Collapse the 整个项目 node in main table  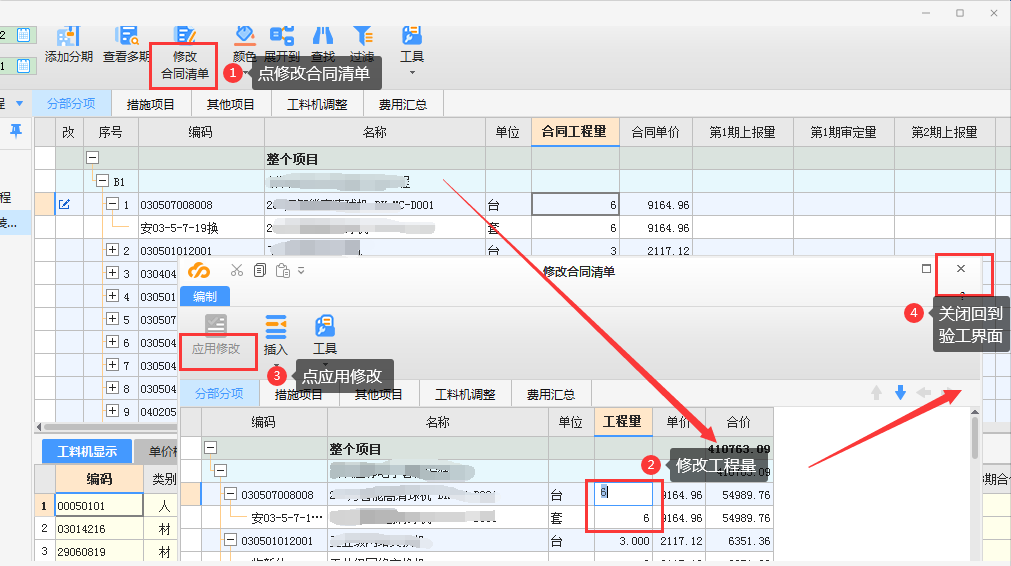point(92,157)
